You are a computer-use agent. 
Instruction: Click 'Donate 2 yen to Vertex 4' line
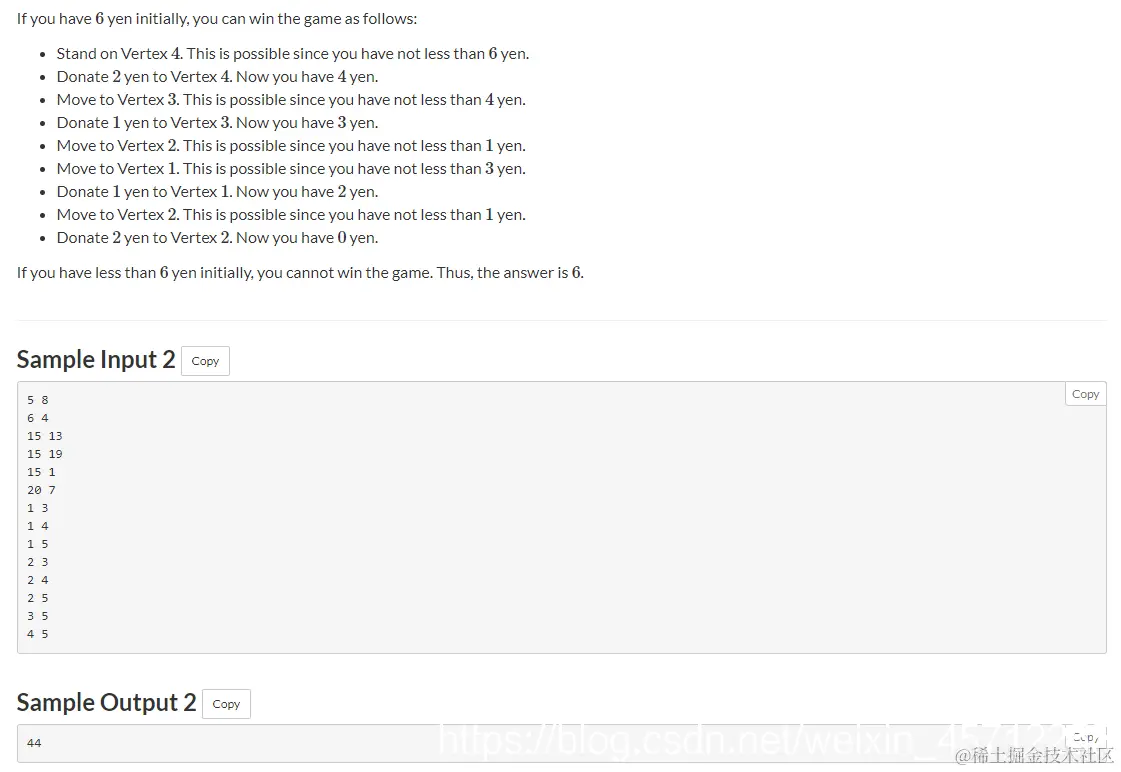(217, 76)
